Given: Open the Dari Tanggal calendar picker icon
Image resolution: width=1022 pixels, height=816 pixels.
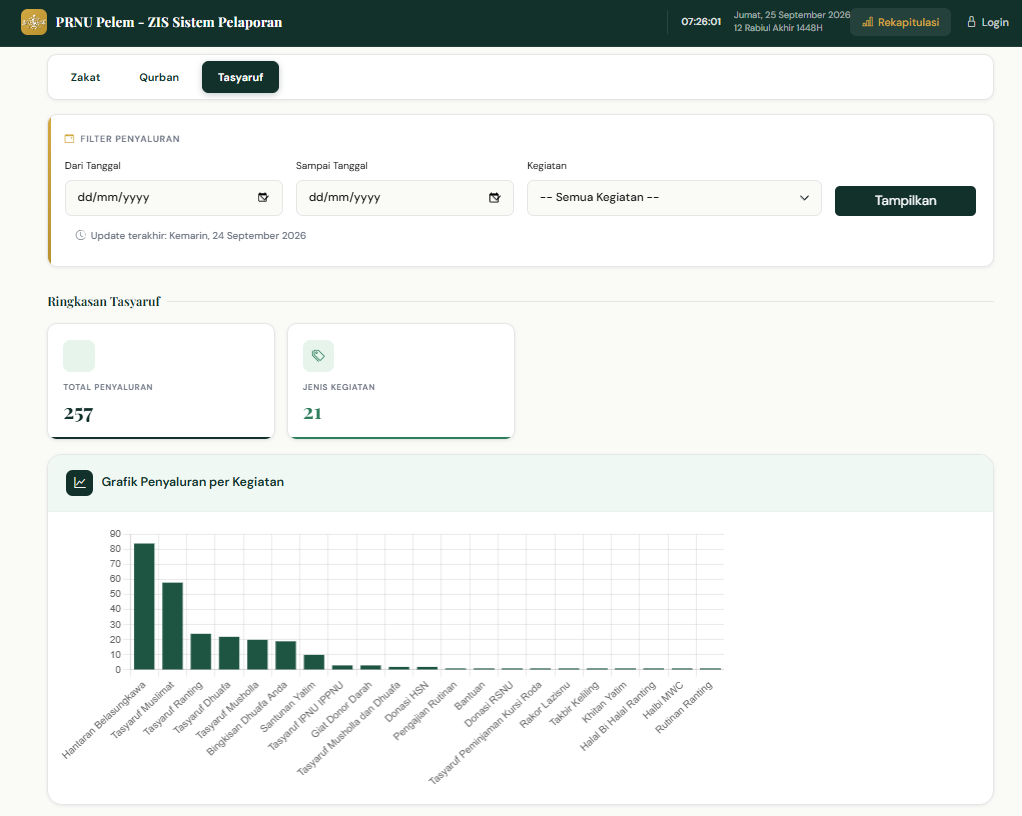Looking at the screenshot, I should click(x=263, y=197).
